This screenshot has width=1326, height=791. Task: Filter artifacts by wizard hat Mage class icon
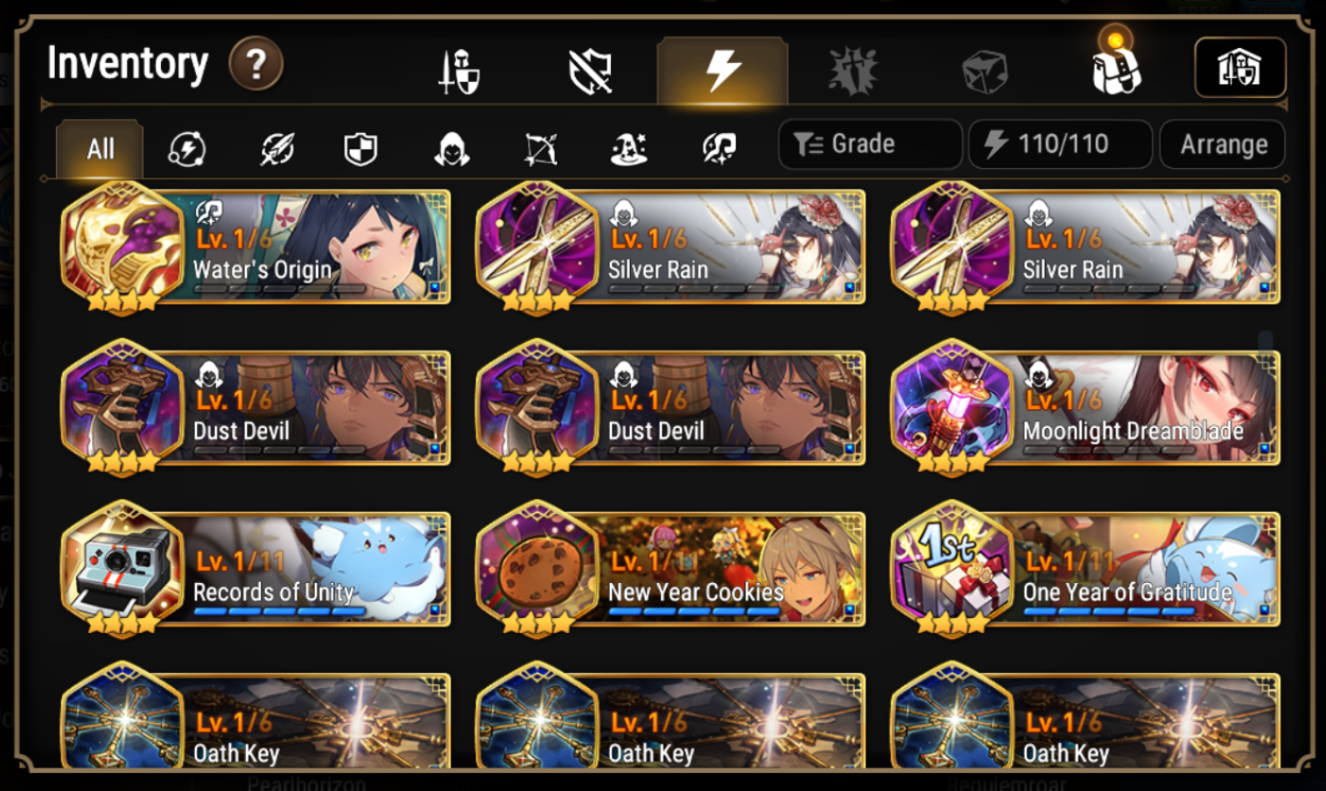coord(629,149)
